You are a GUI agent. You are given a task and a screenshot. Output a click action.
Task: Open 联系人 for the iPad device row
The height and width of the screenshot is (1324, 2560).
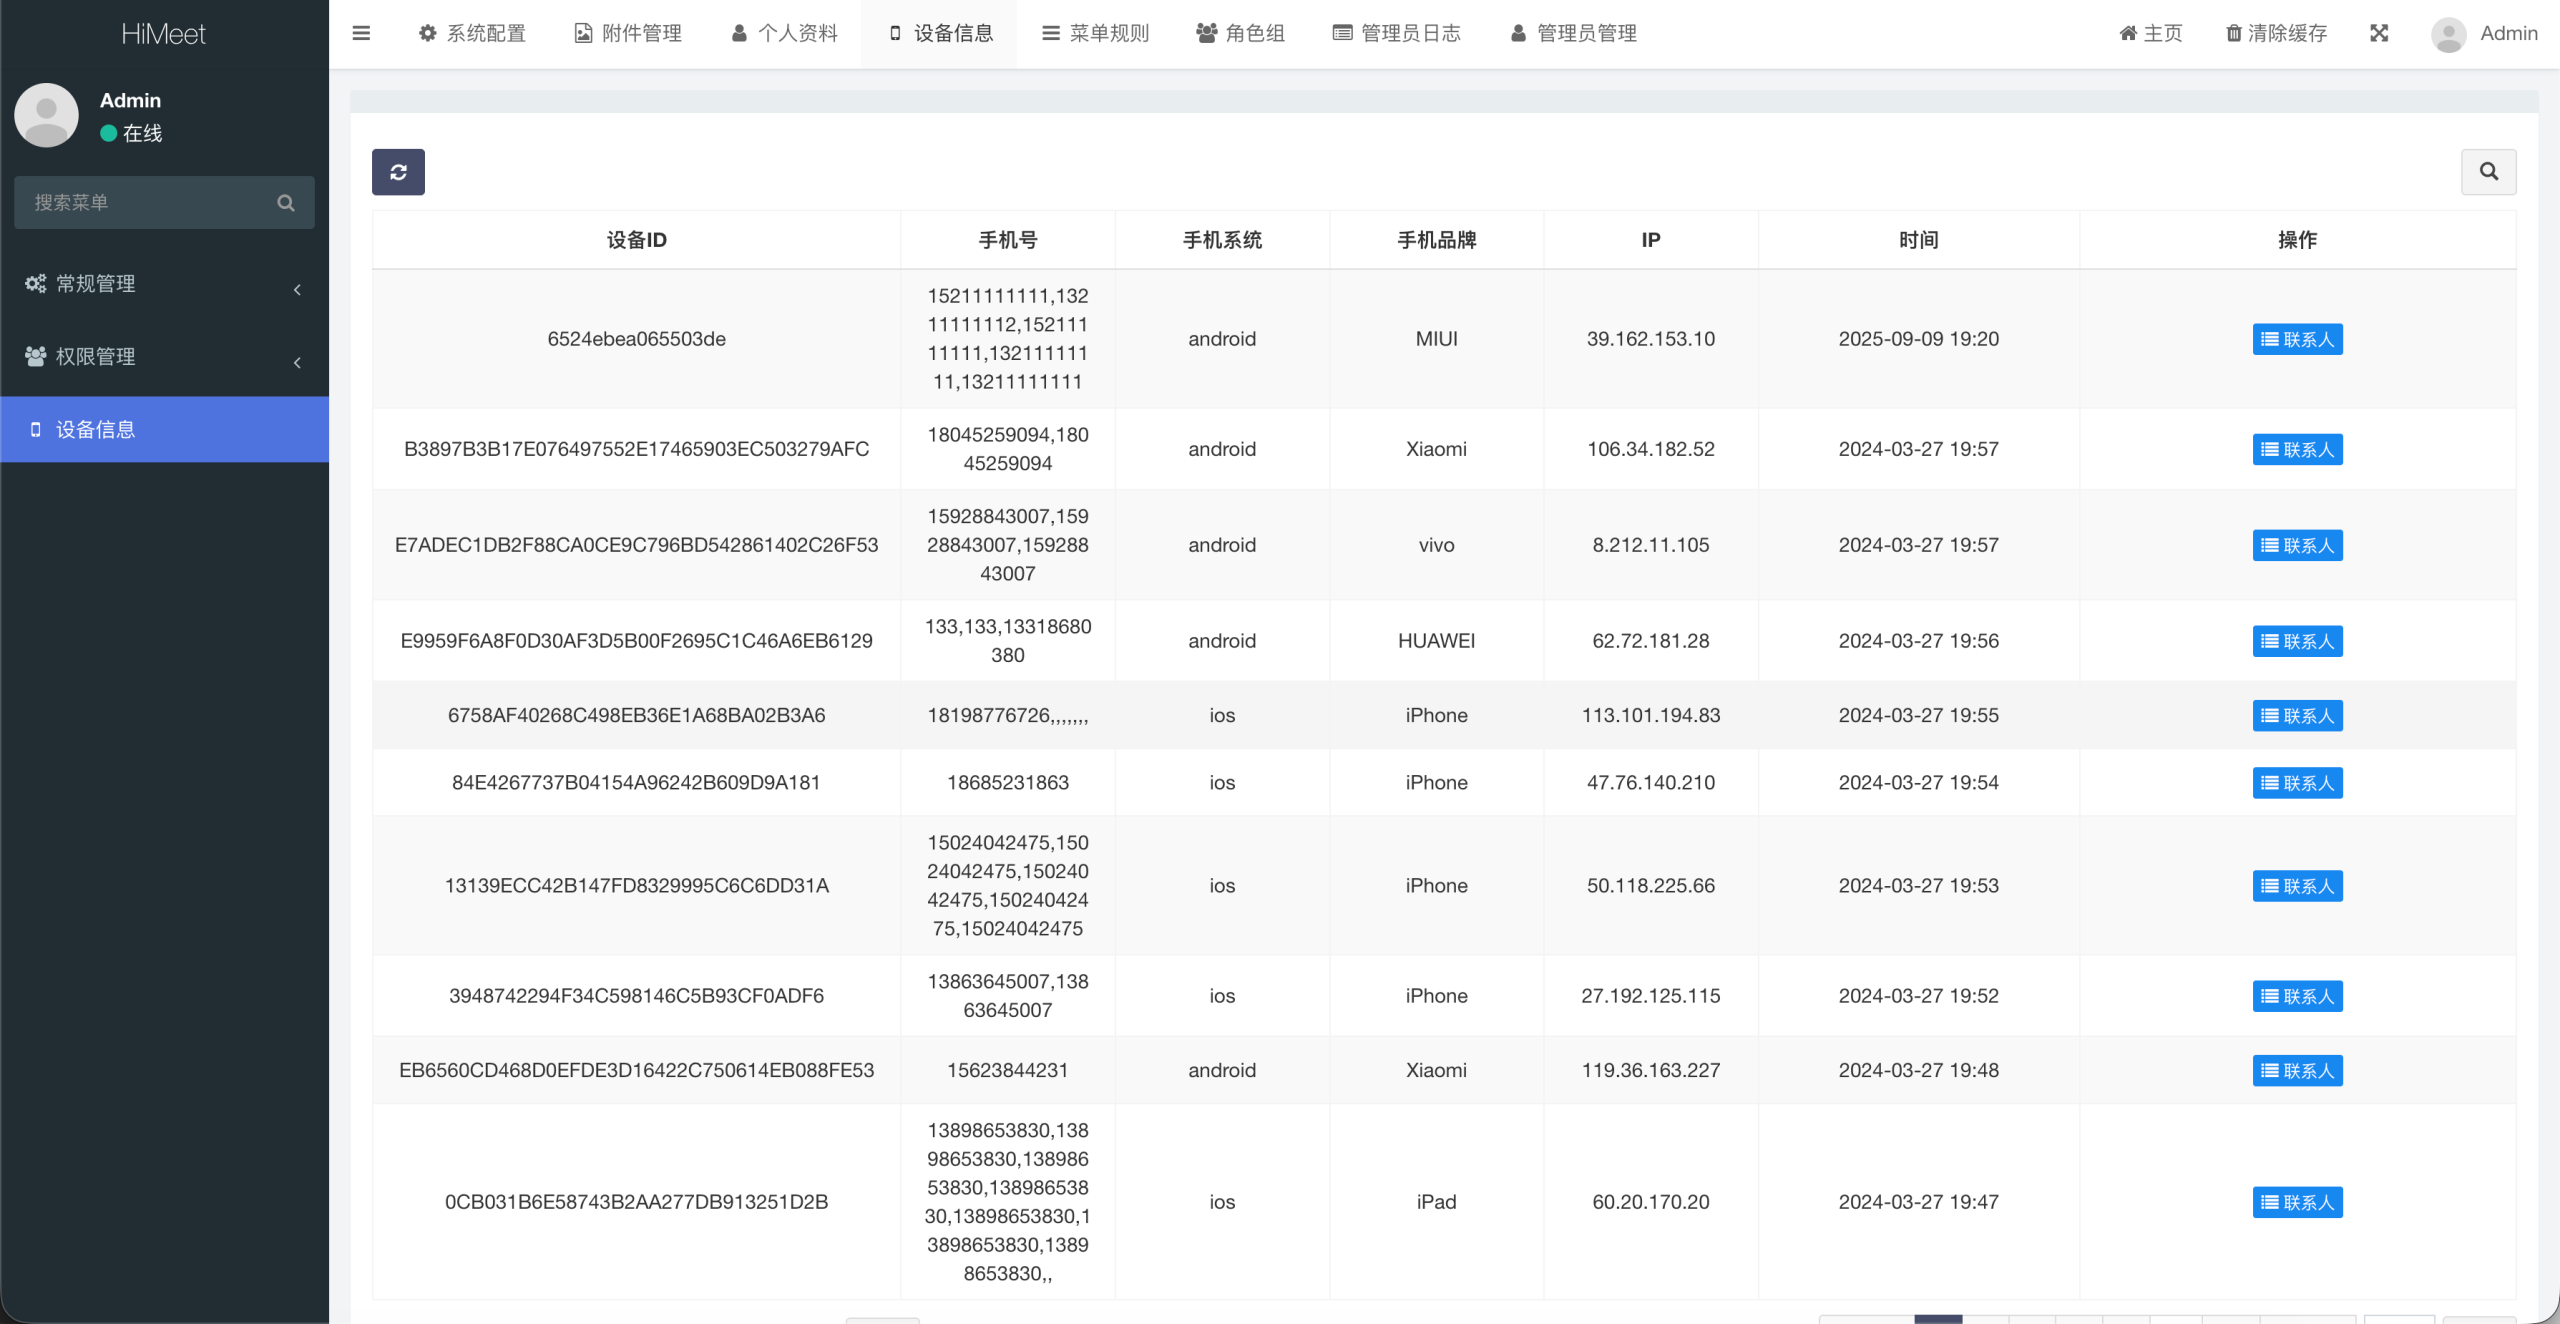[2297, 1202]
